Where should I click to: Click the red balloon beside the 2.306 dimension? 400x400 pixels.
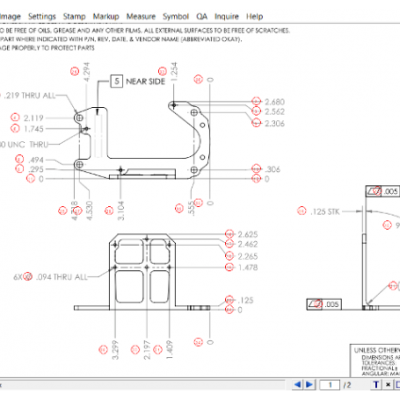[256, 123]
